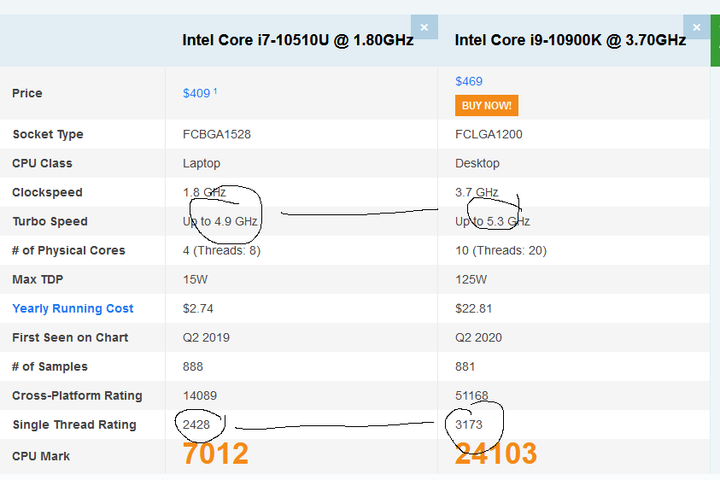This screenshot has width=720, height=480.
Task: Open the Yearly Running Cost link
Action: (73, 308)
